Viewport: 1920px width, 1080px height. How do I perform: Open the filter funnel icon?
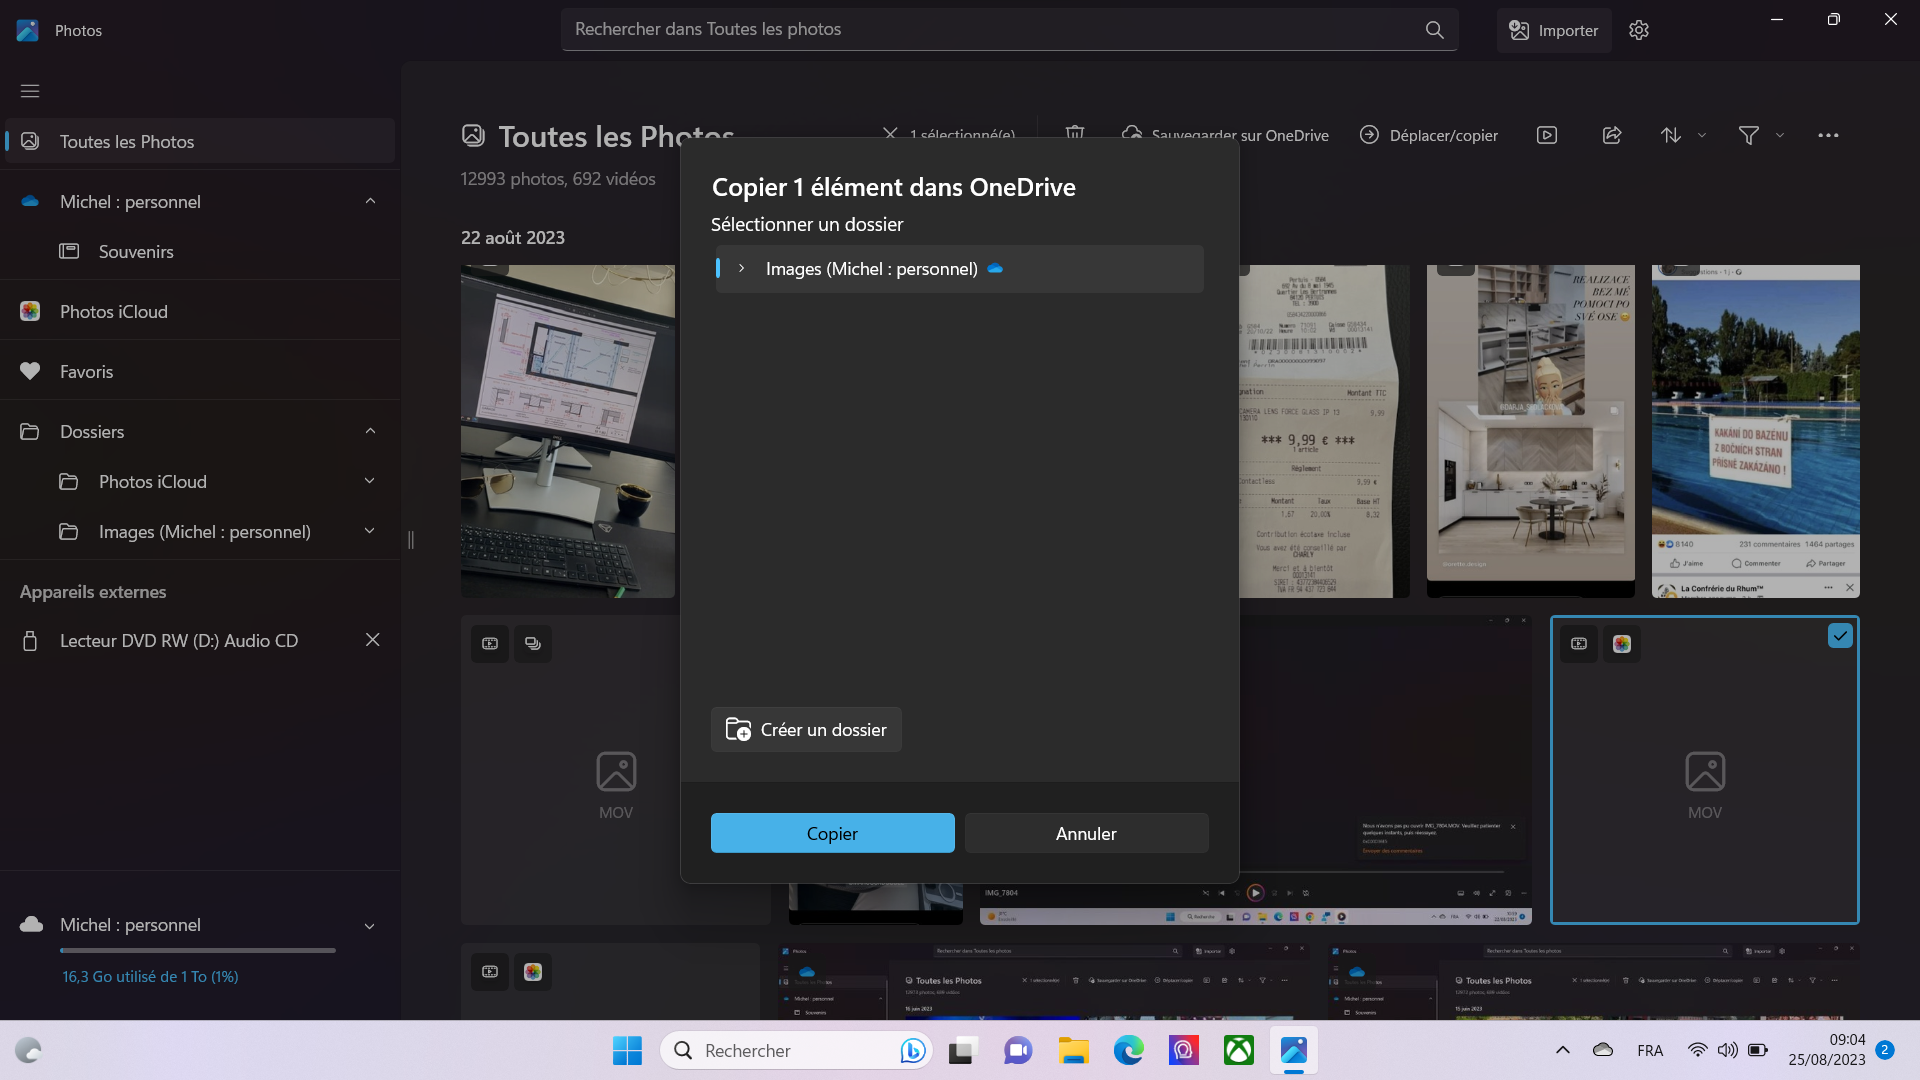pos(1749,135)
